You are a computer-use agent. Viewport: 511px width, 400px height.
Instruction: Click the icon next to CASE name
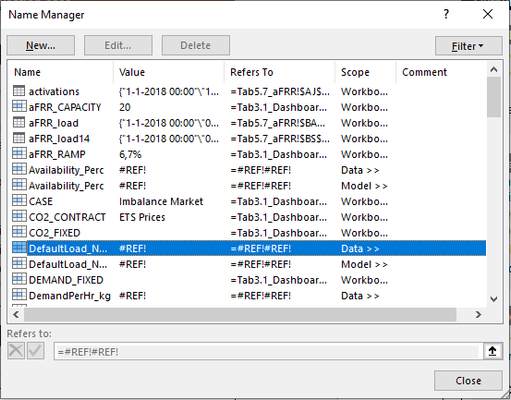point(19,201)
